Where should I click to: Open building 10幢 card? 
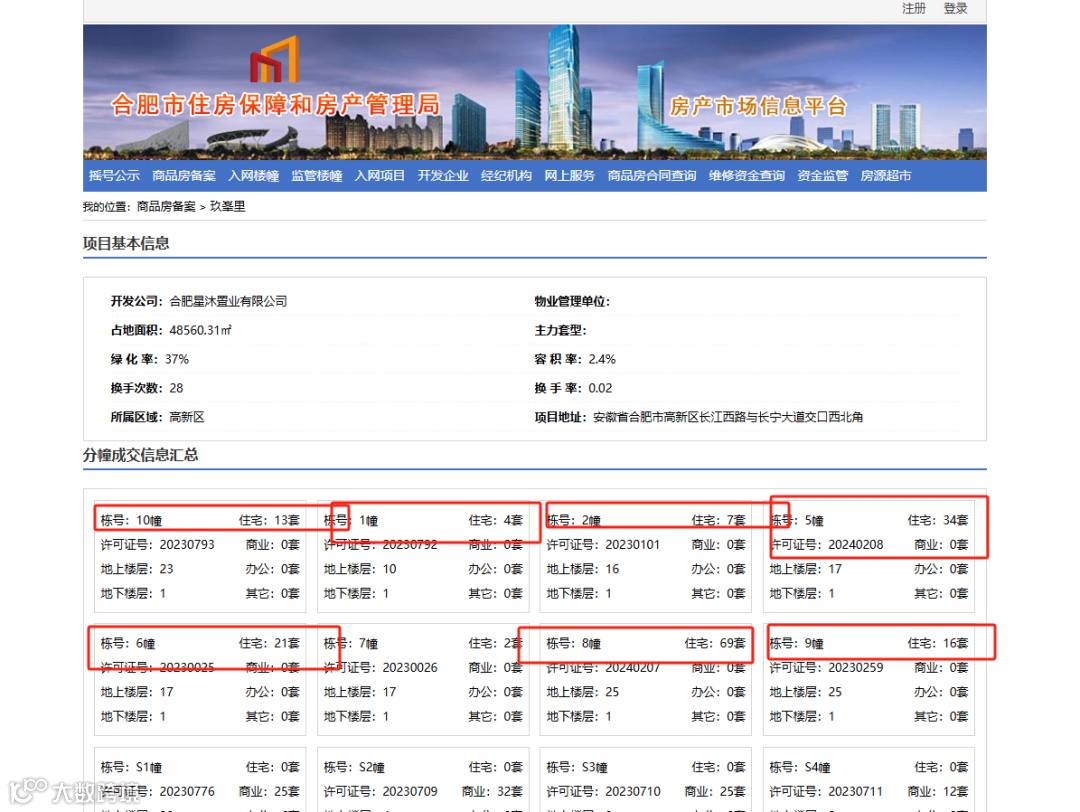click(x=200, y=556)
